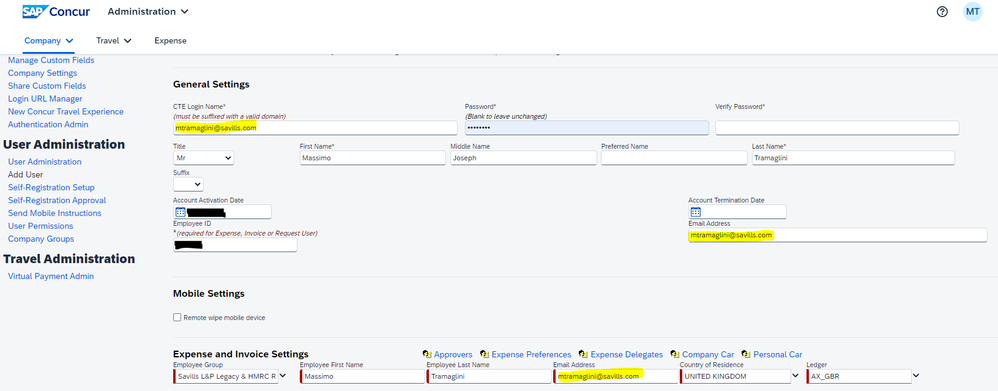Open the help question mark icon
Screen dimensions: 998x391
point(943,11)
